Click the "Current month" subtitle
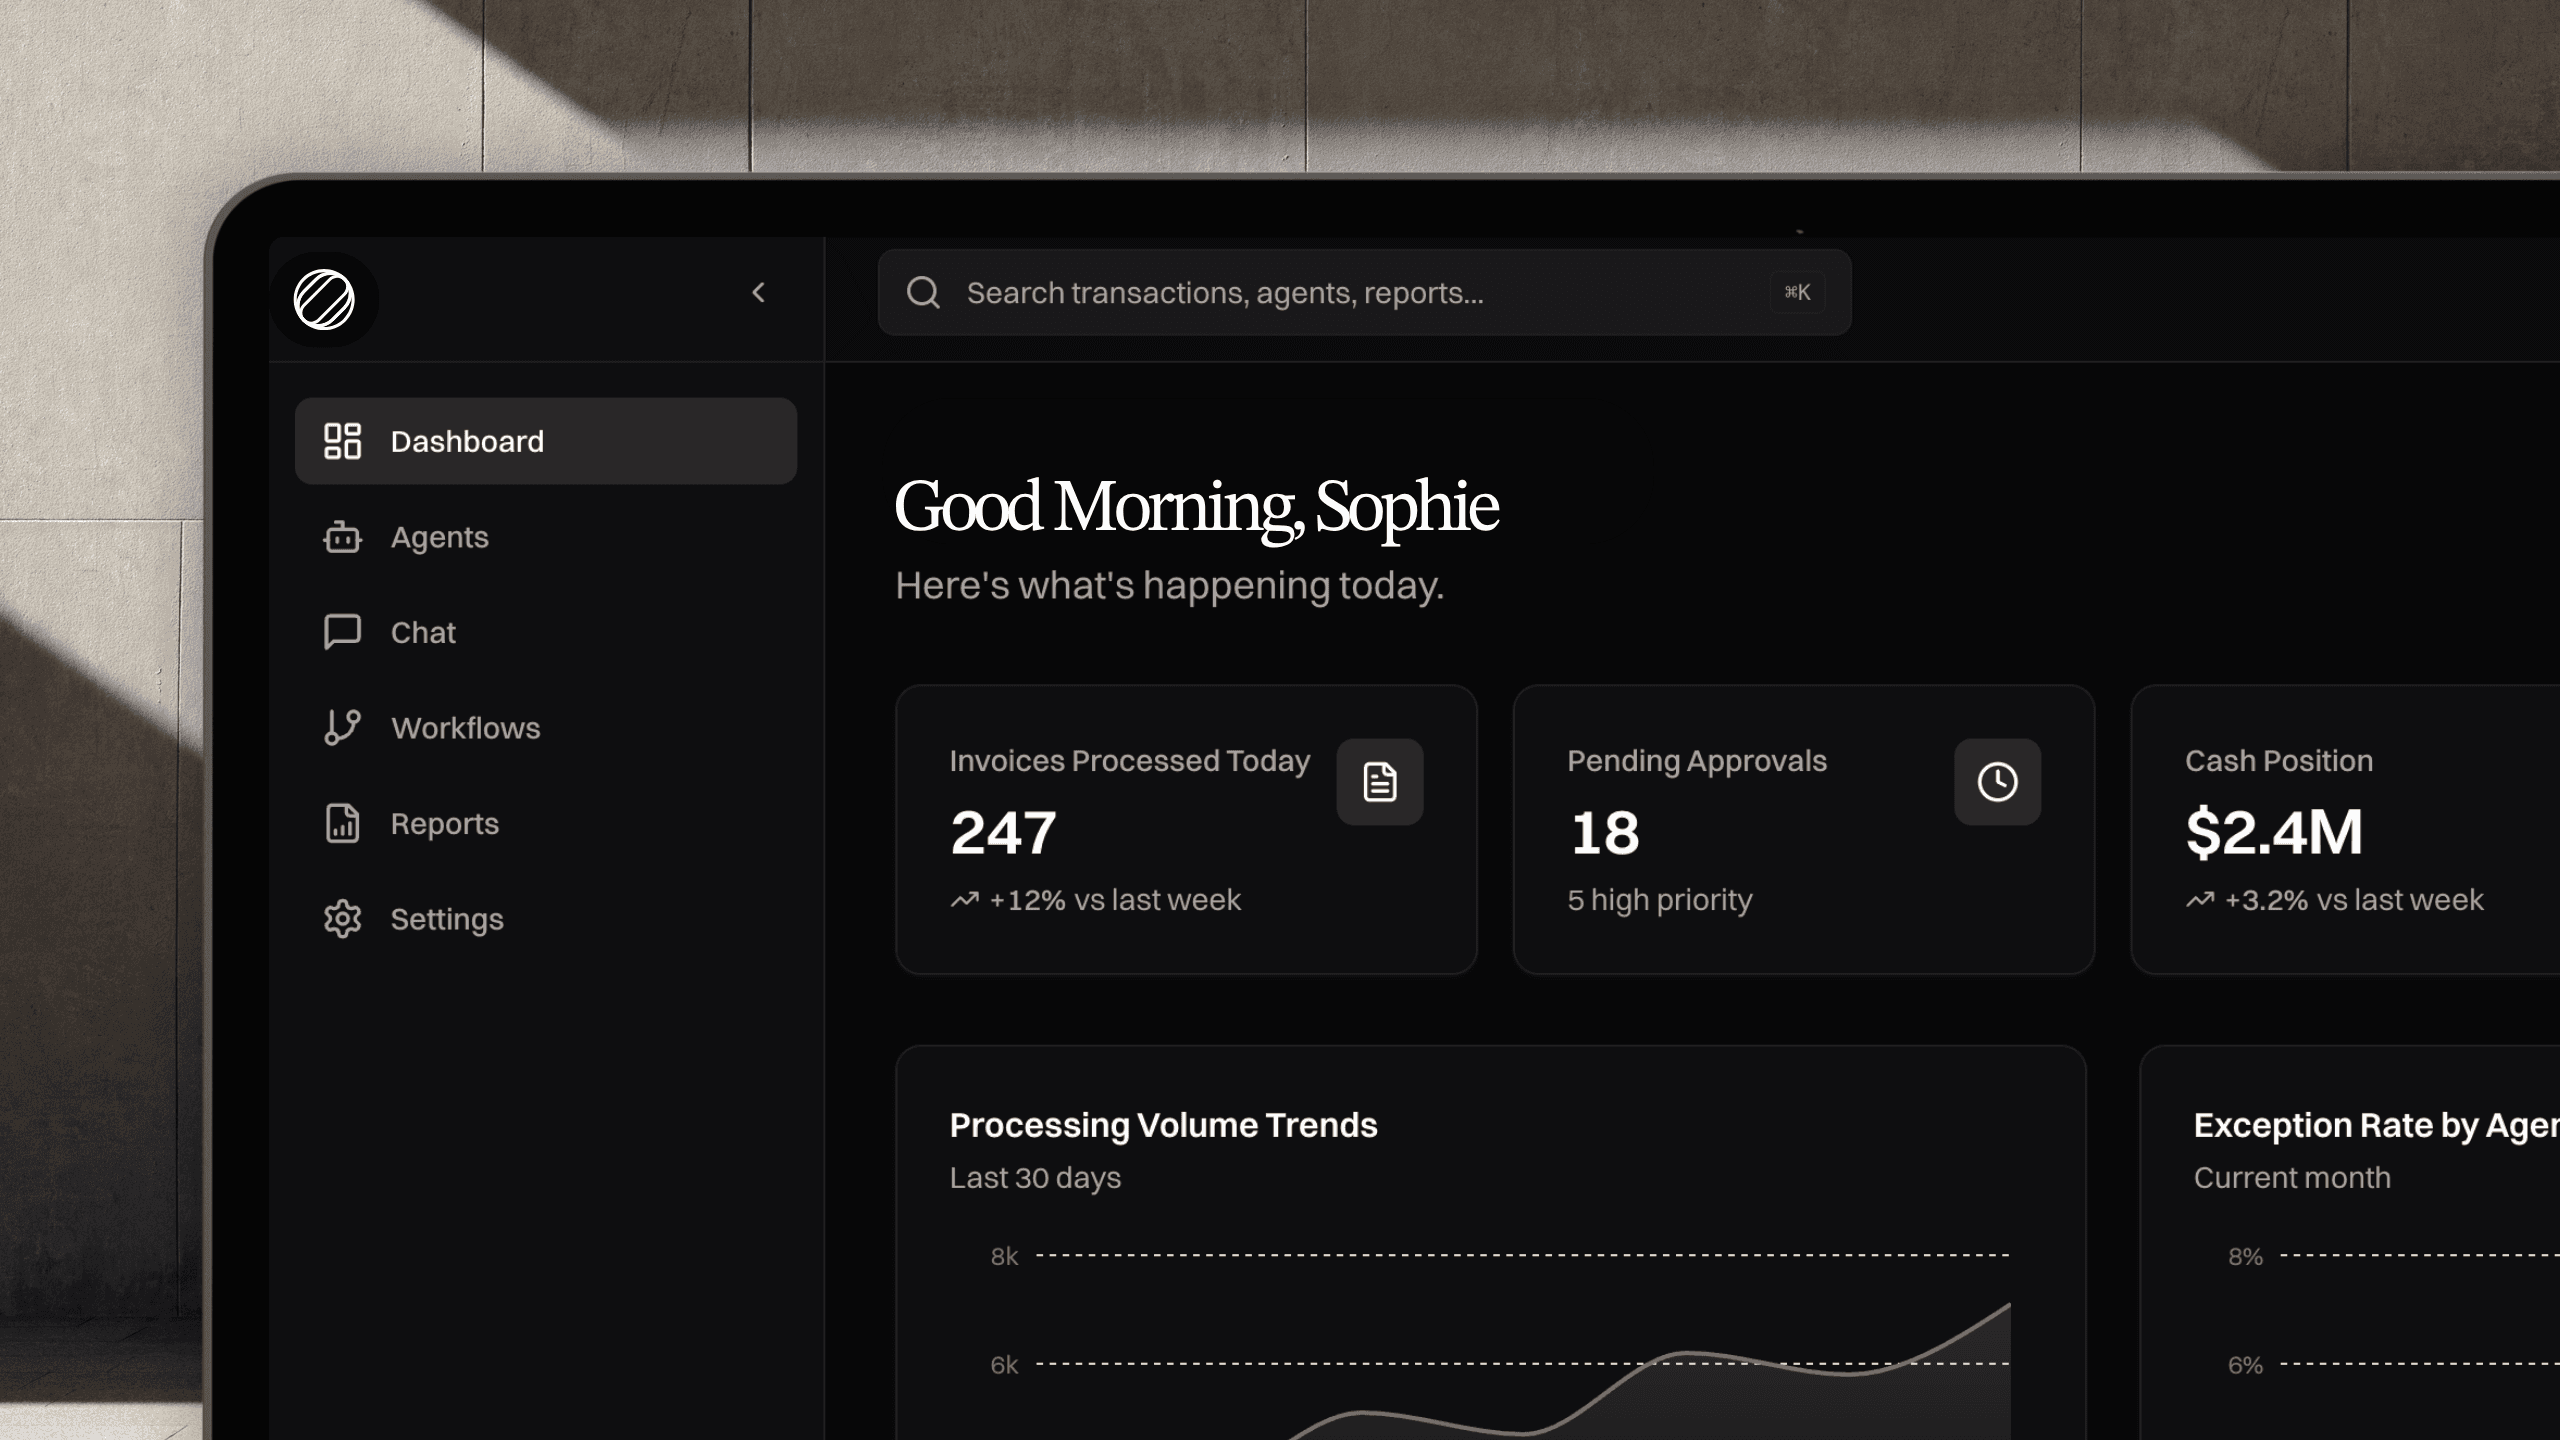2560x1440 pixels. [x=2292, y=1178]
